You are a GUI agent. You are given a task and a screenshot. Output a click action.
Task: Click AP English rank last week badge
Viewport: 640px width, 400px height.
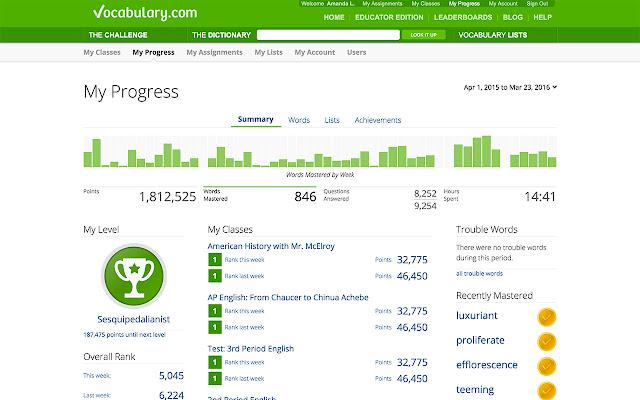215,327
